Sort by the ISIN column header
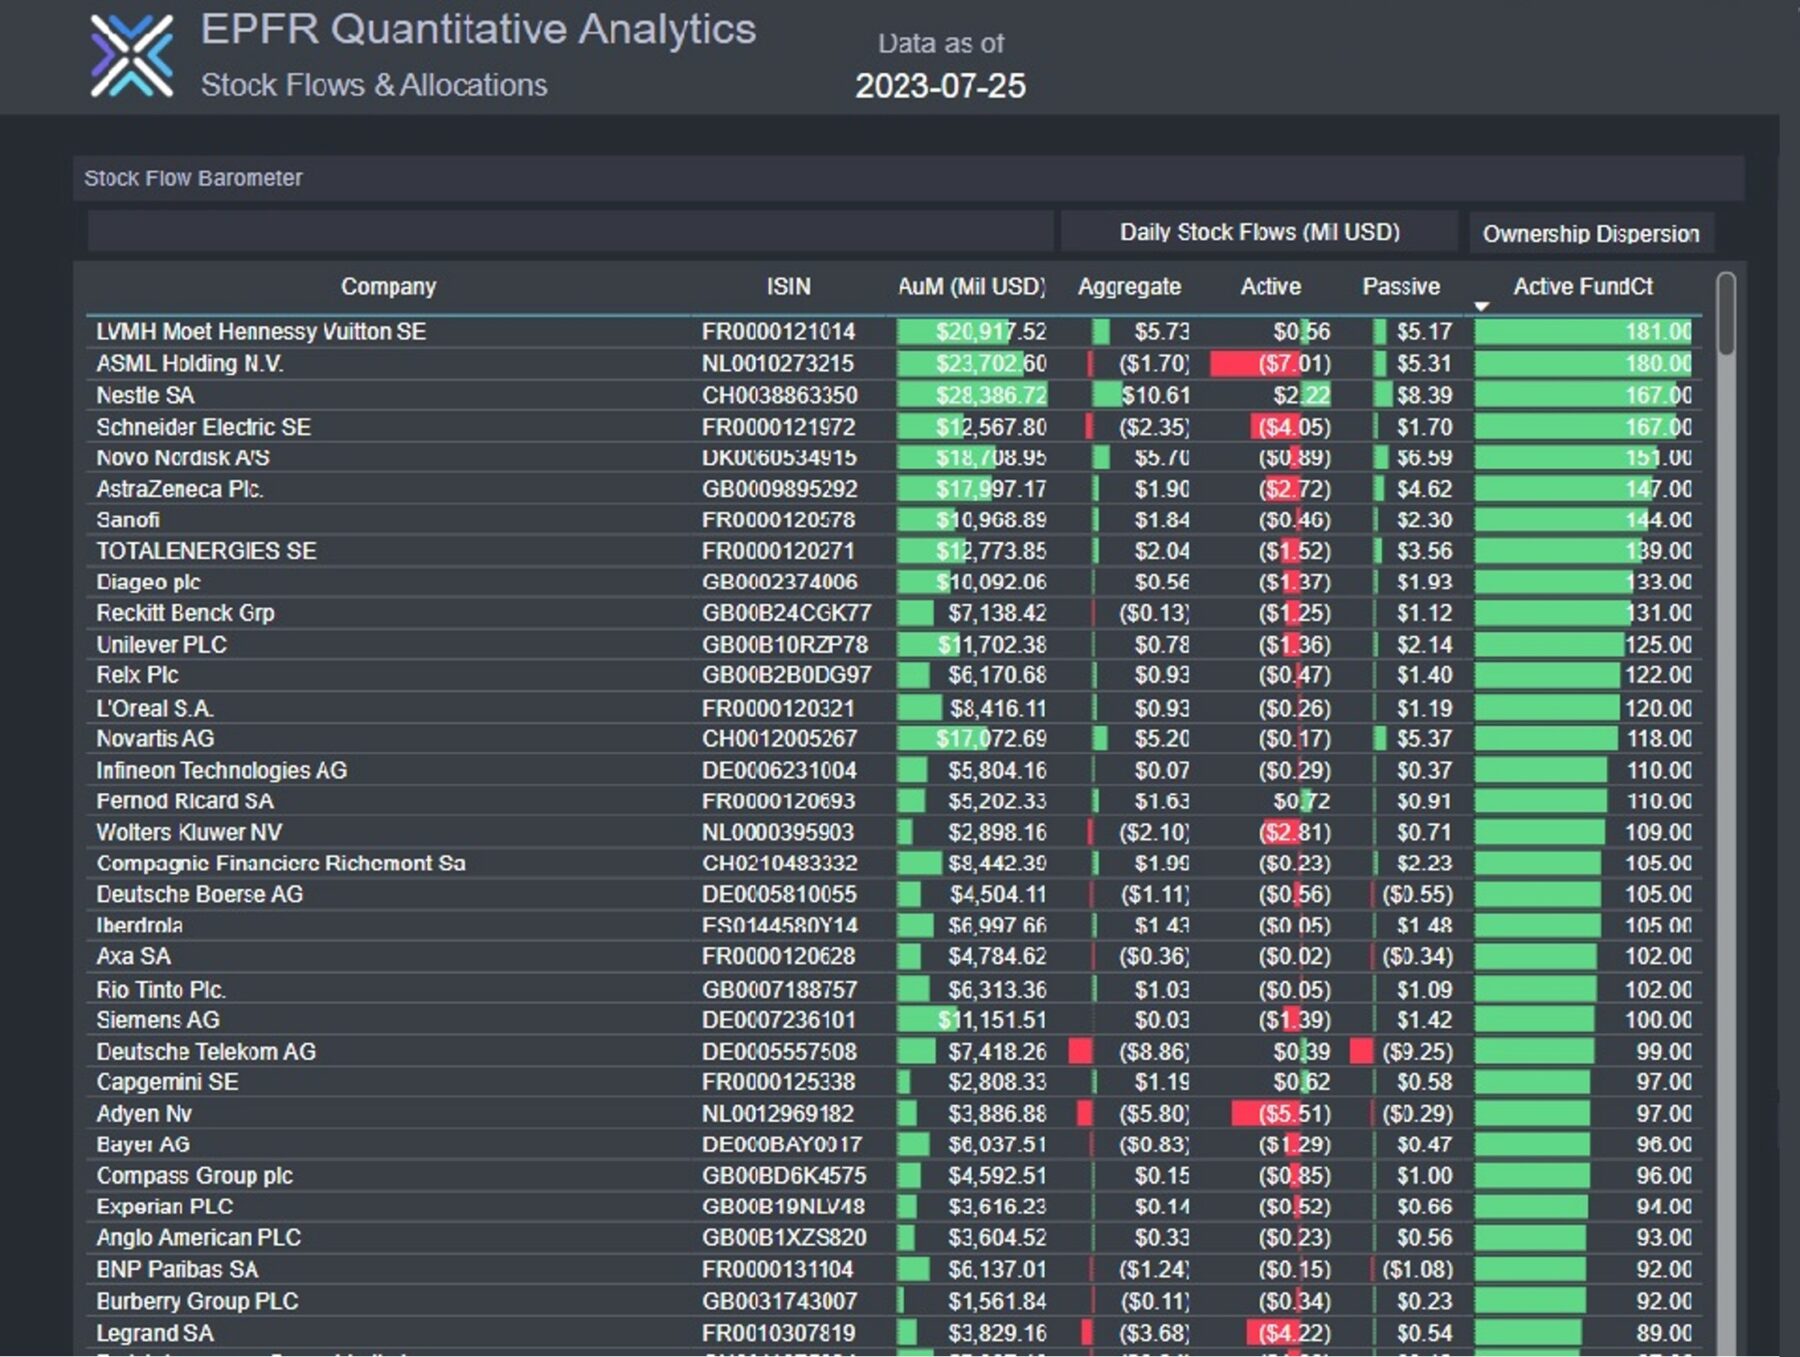The width and height of the screenshot is (1800, 1357). [788, 287]
